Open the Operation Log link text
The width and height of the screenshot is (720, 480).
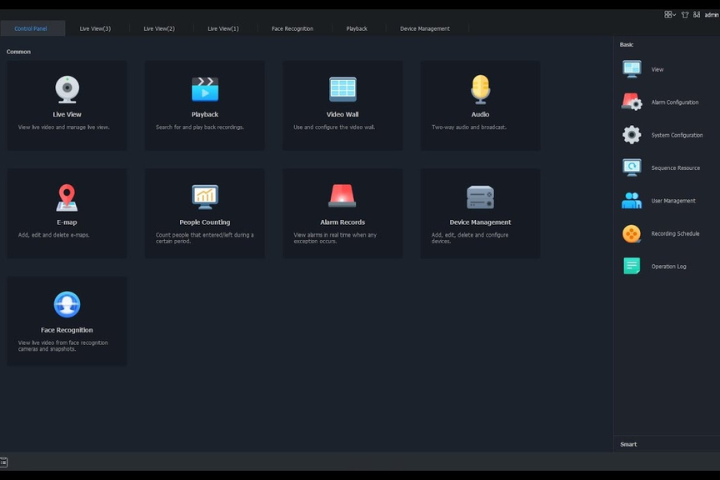point(669,266)
